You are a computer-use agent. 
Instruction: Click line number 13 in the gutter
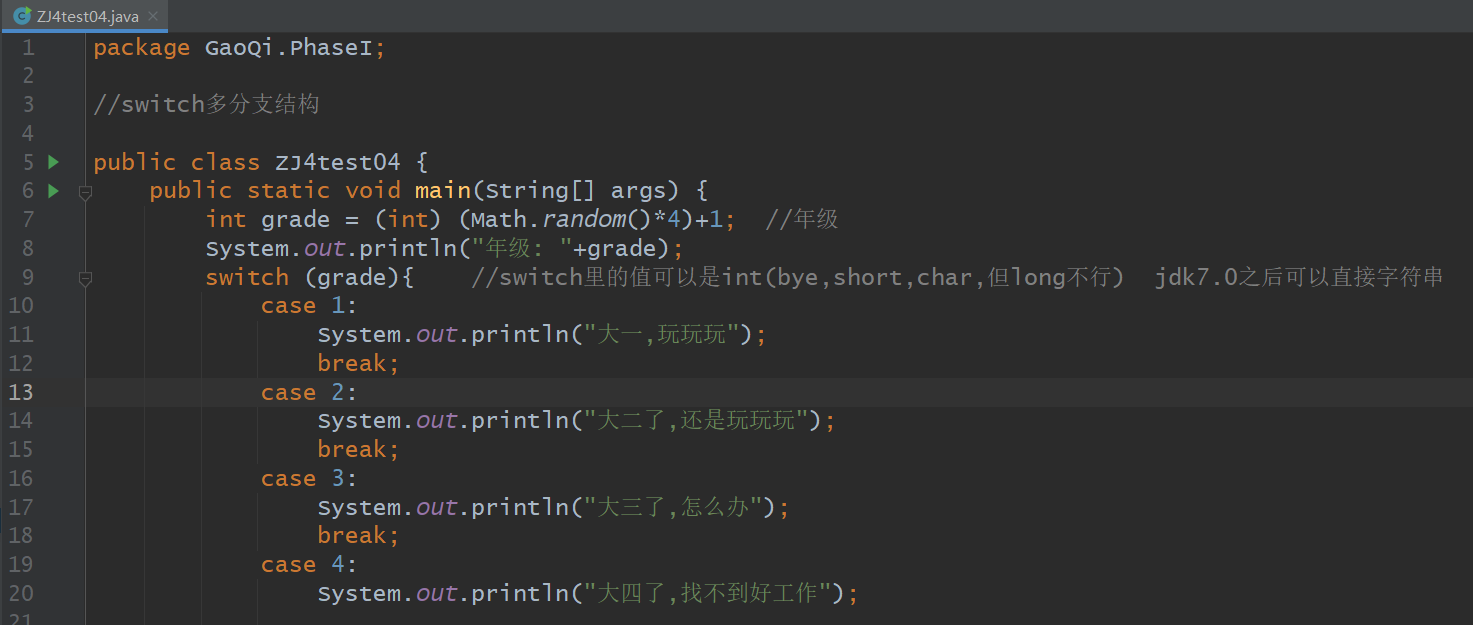point(21,392)
